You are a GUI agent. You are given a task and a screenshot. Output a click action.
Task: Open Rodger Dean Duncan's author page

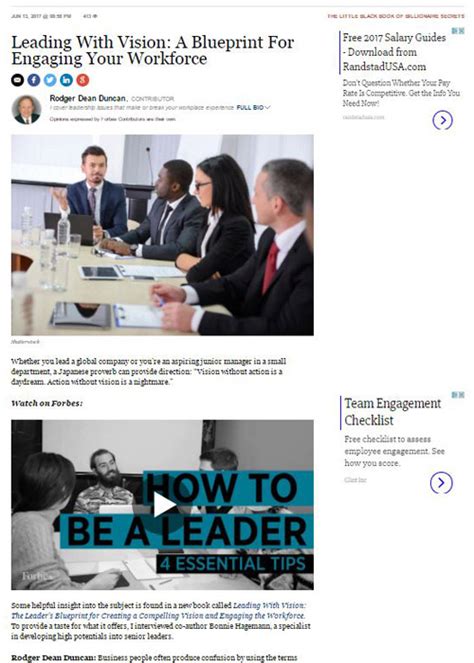(88, 98)
